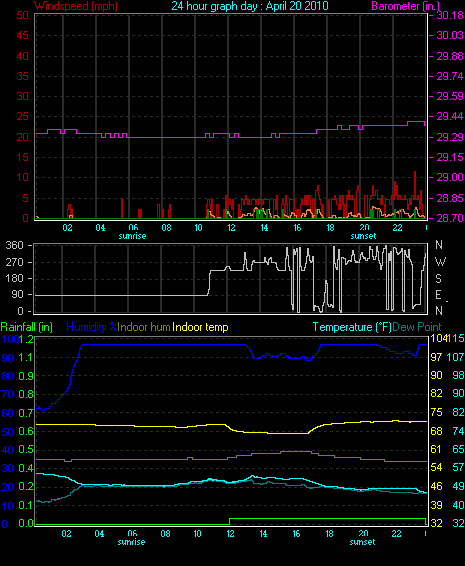Click the blue humidity value "50"
This screenshot has width=465, height=566.
[x=8, y=432]
